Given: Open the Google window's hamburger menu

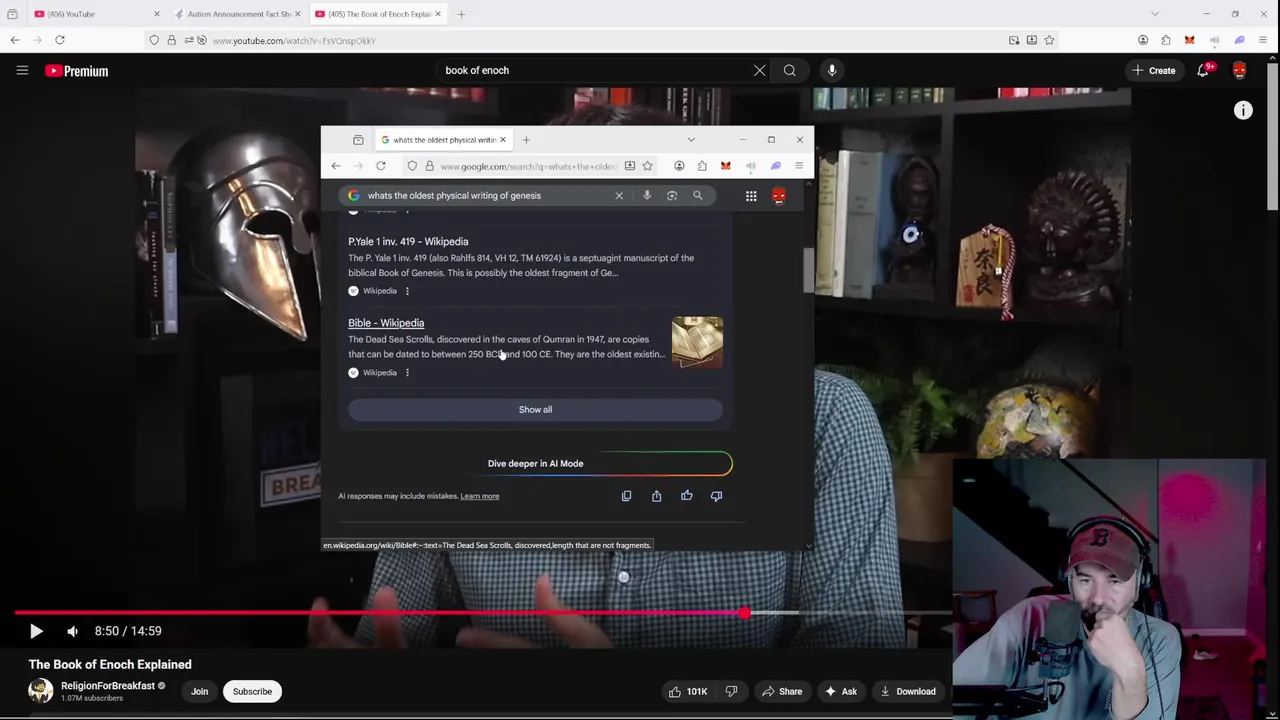Looking at the screenshot, I should pyautogui.click(x=799, y=166).
